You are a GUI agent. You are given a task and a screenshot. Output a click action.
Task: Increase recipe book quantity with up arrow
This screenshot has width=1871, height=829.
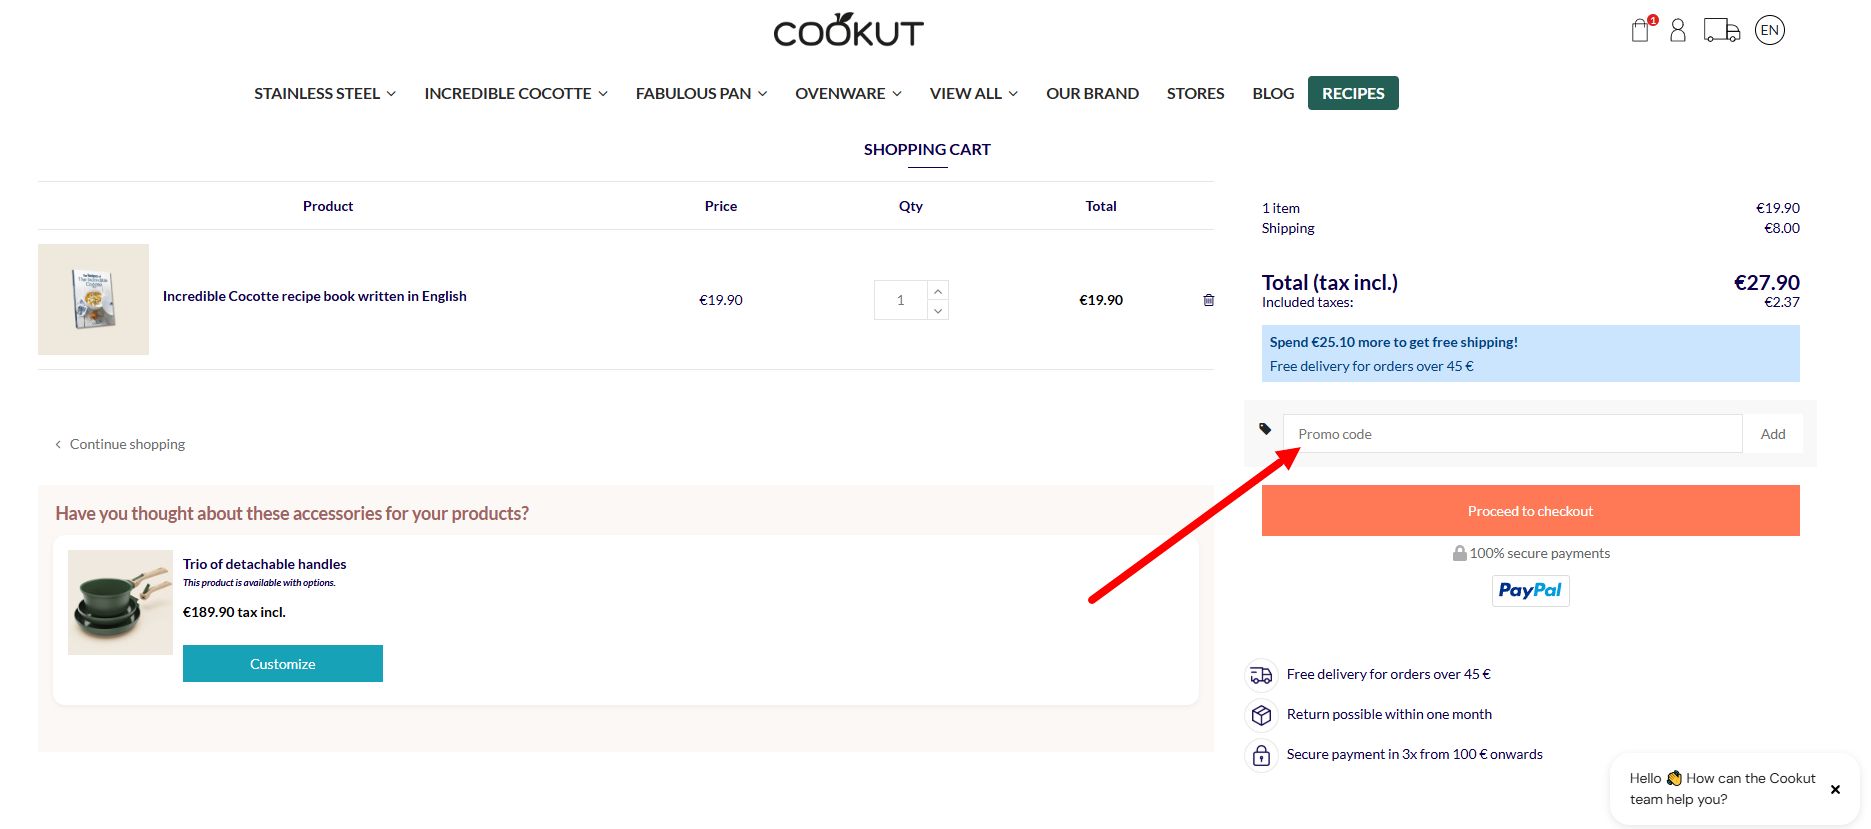(x=938, y=291)
